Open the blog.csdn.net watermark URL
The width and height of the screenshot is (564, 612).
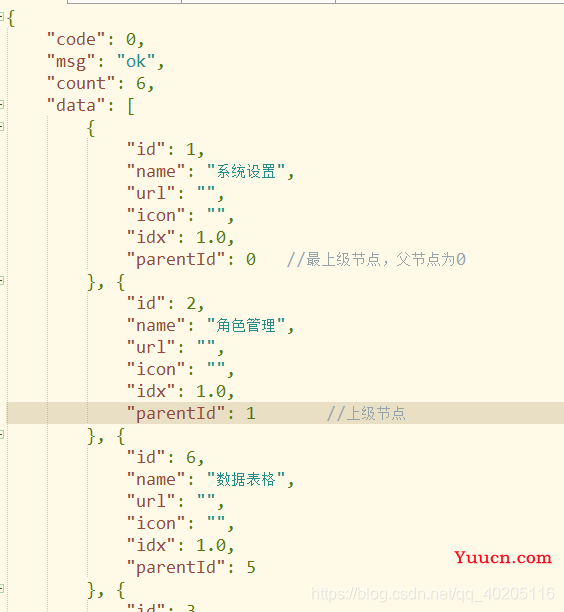click(432, 594)
